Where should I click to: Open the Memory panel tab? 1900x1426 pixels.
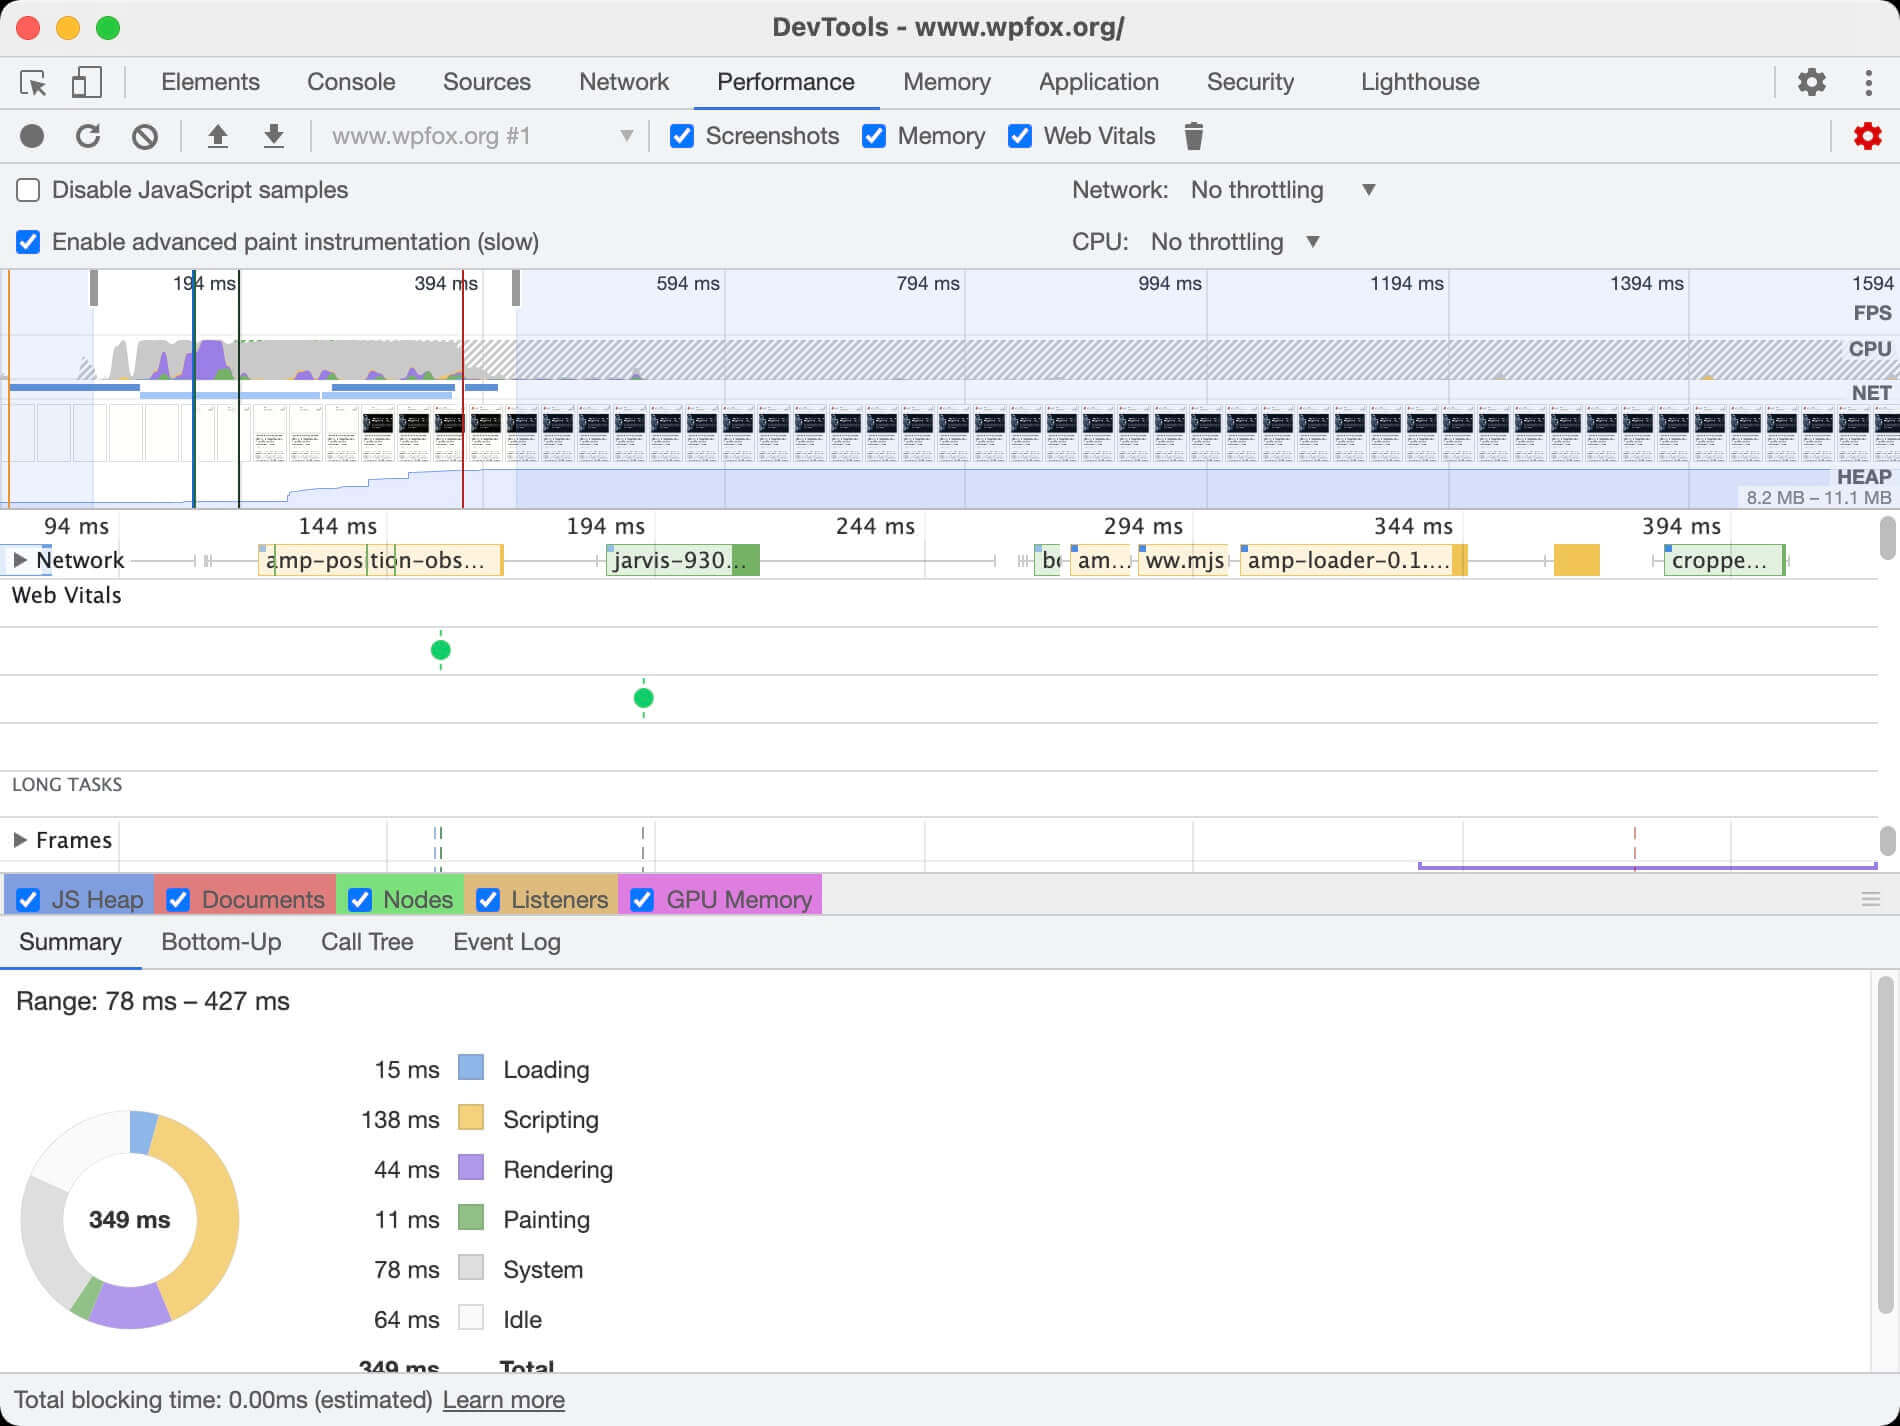947,82
